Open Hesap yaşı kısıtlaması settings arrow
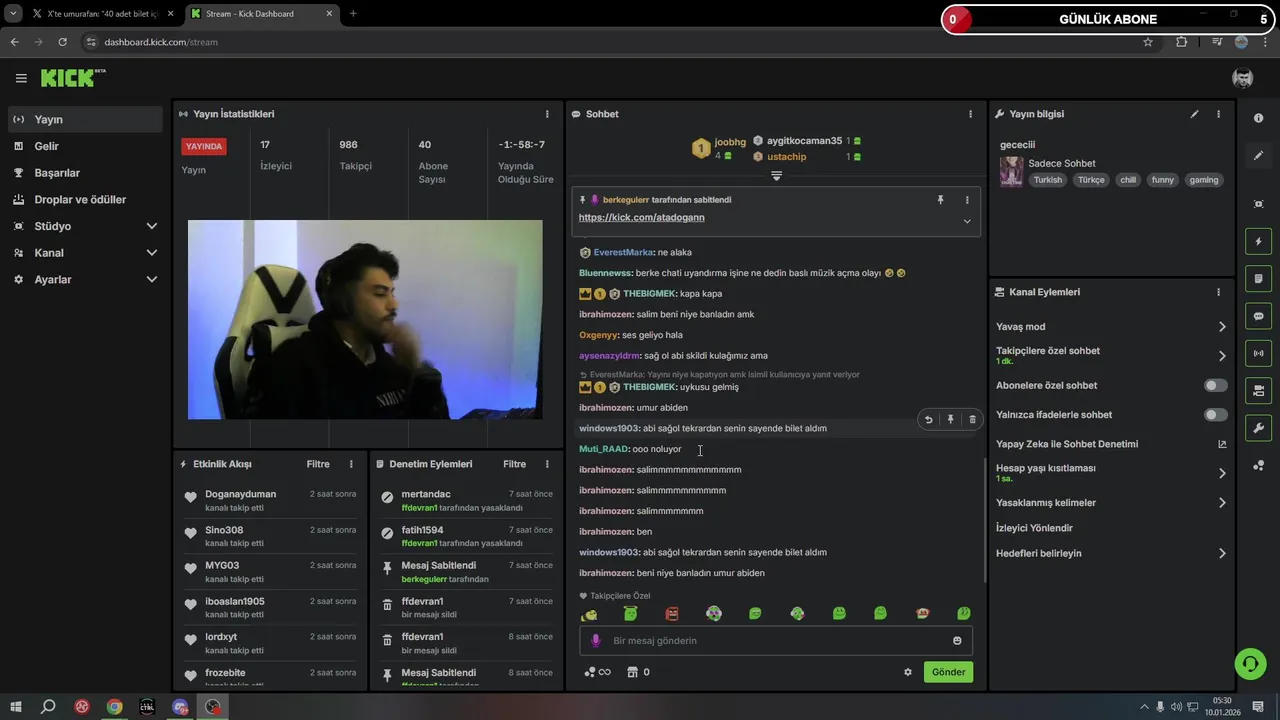1280x720 pixels. tap(1222, 473)
